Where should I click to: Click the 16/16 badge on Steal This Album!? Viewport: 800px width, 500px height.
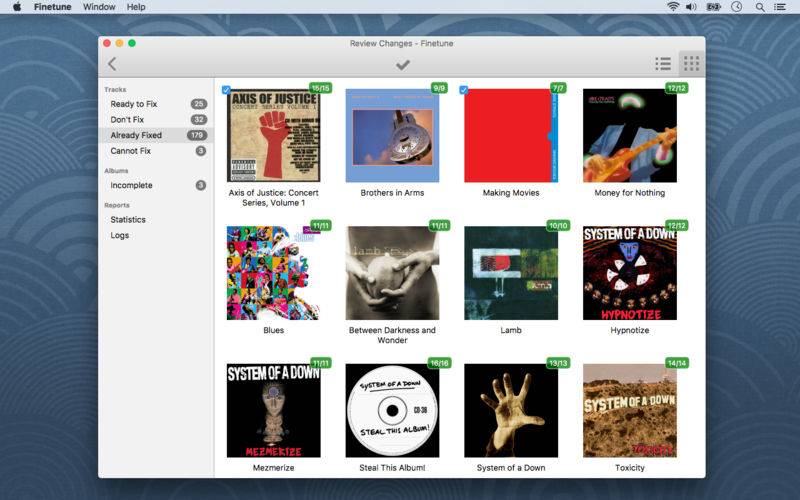coord(439,363)
